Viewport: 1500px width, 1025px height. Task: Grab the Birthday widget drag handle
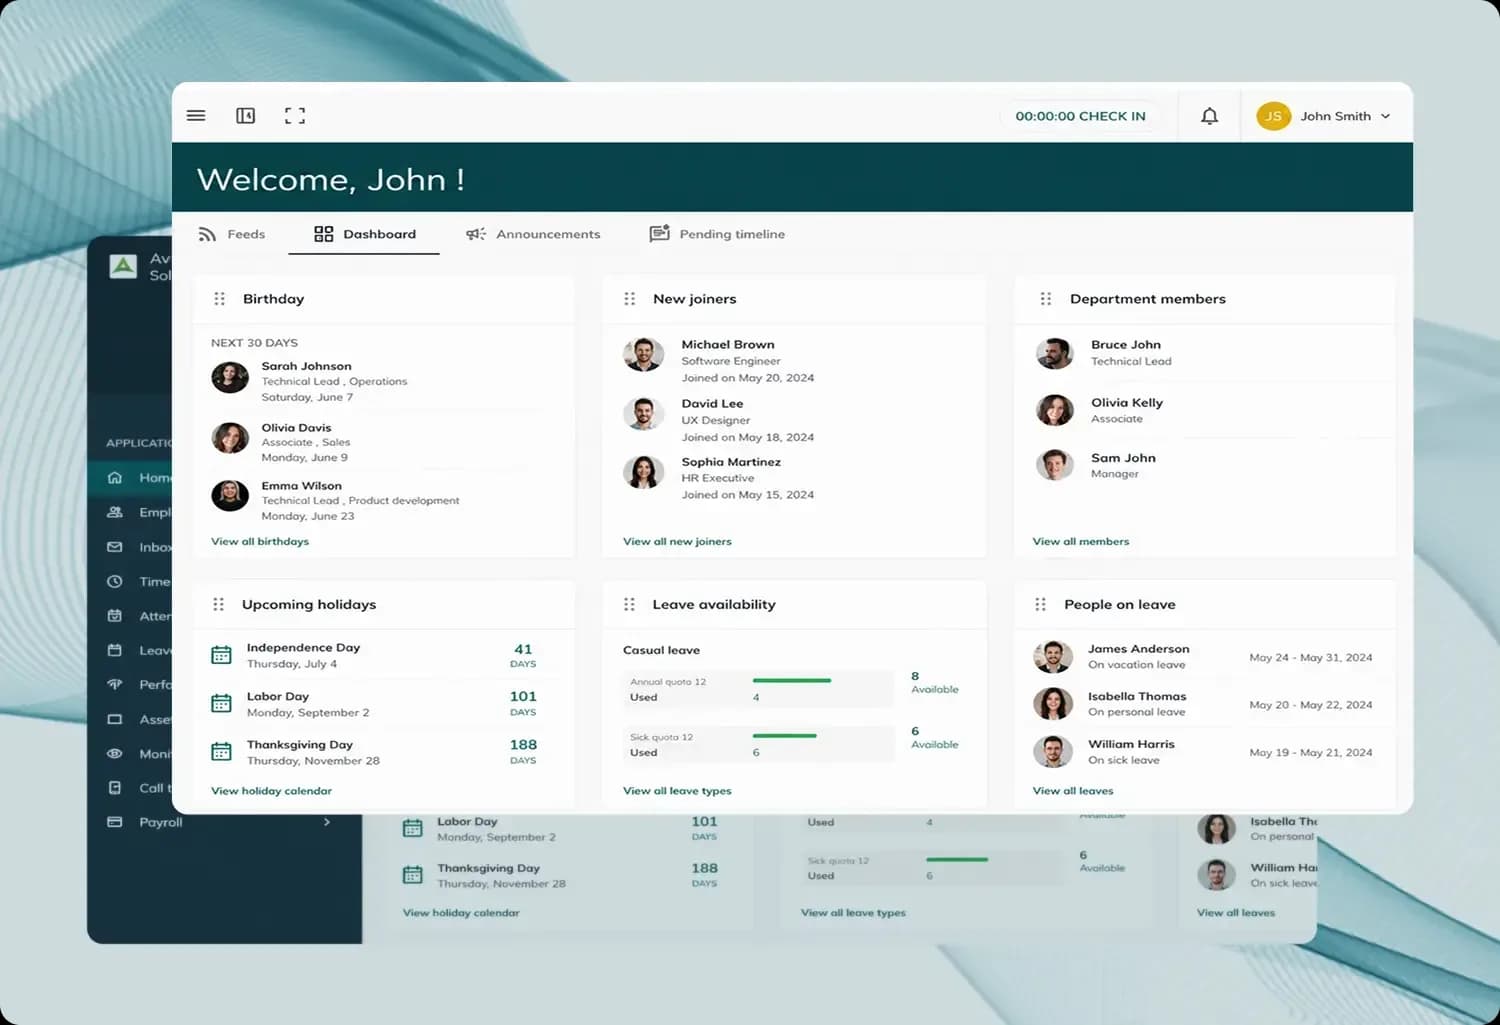coord(219,299)
